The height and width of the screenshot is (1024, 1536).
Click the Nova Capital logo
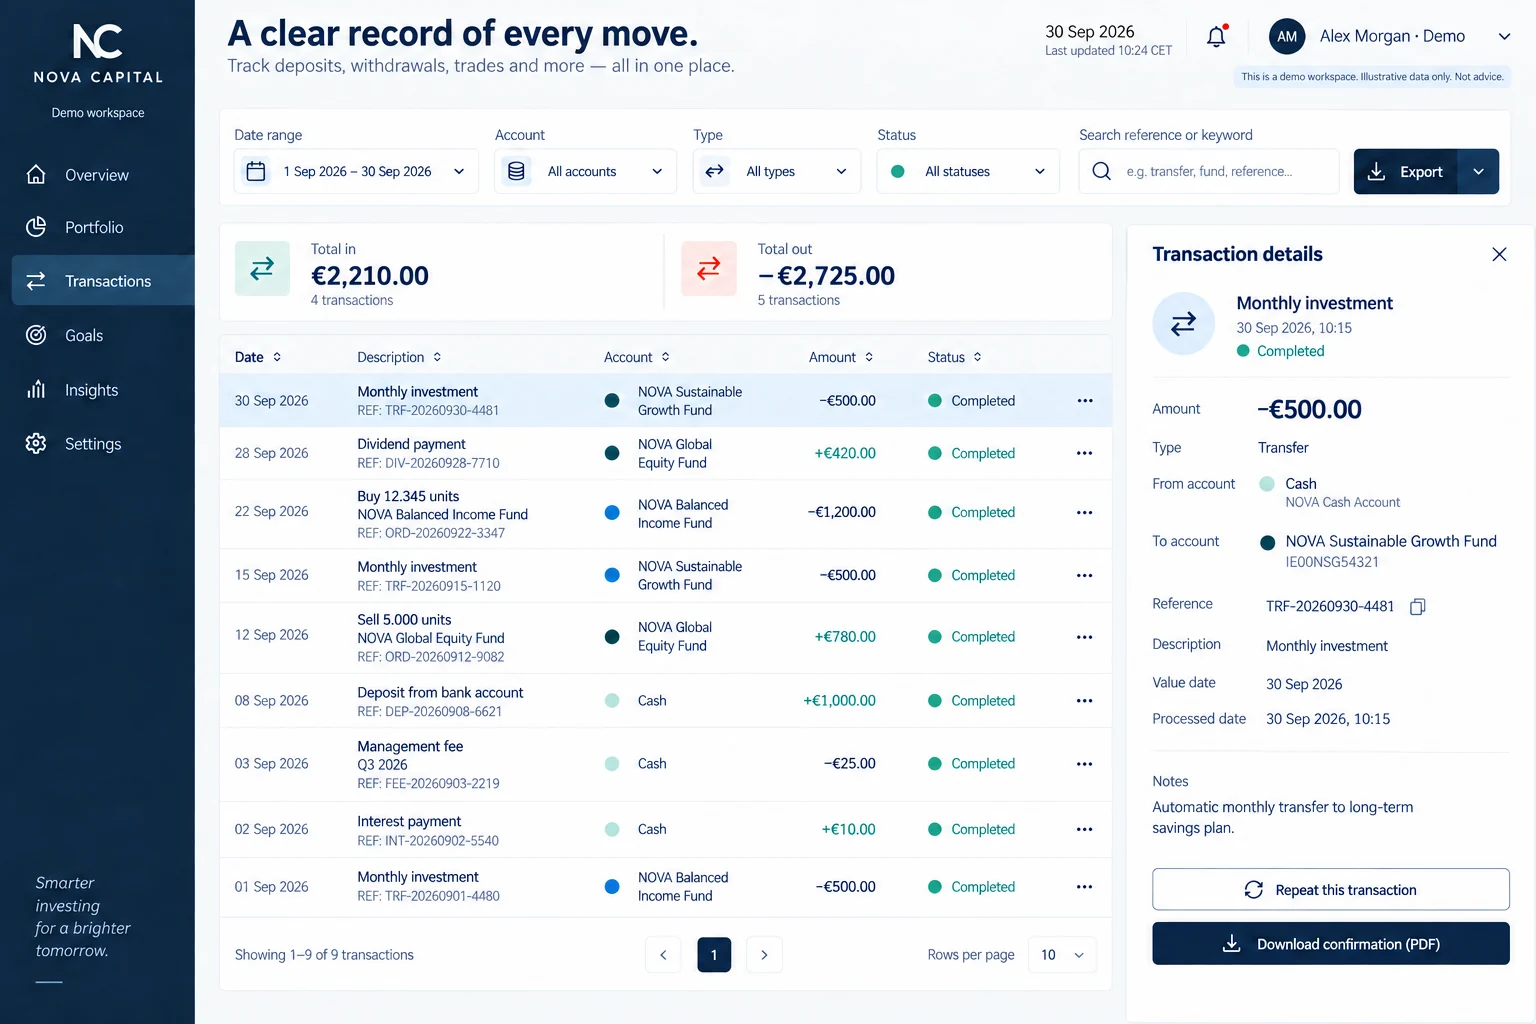tap(98, 54)
